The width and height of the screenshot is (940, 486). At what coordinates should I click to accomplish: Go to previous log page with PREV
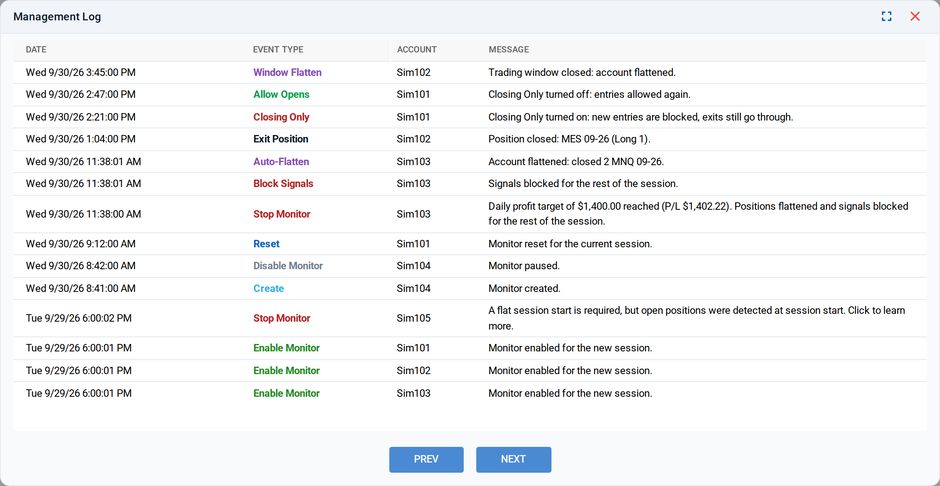tap(426, 460)
